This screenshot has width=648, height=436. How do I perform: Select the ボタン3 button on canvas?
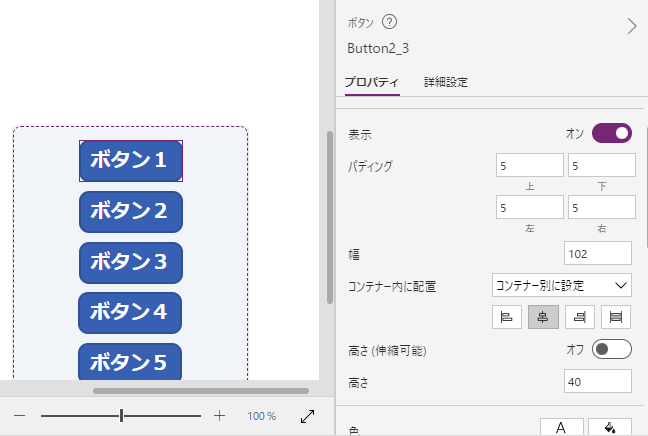(x=131, y=263)
